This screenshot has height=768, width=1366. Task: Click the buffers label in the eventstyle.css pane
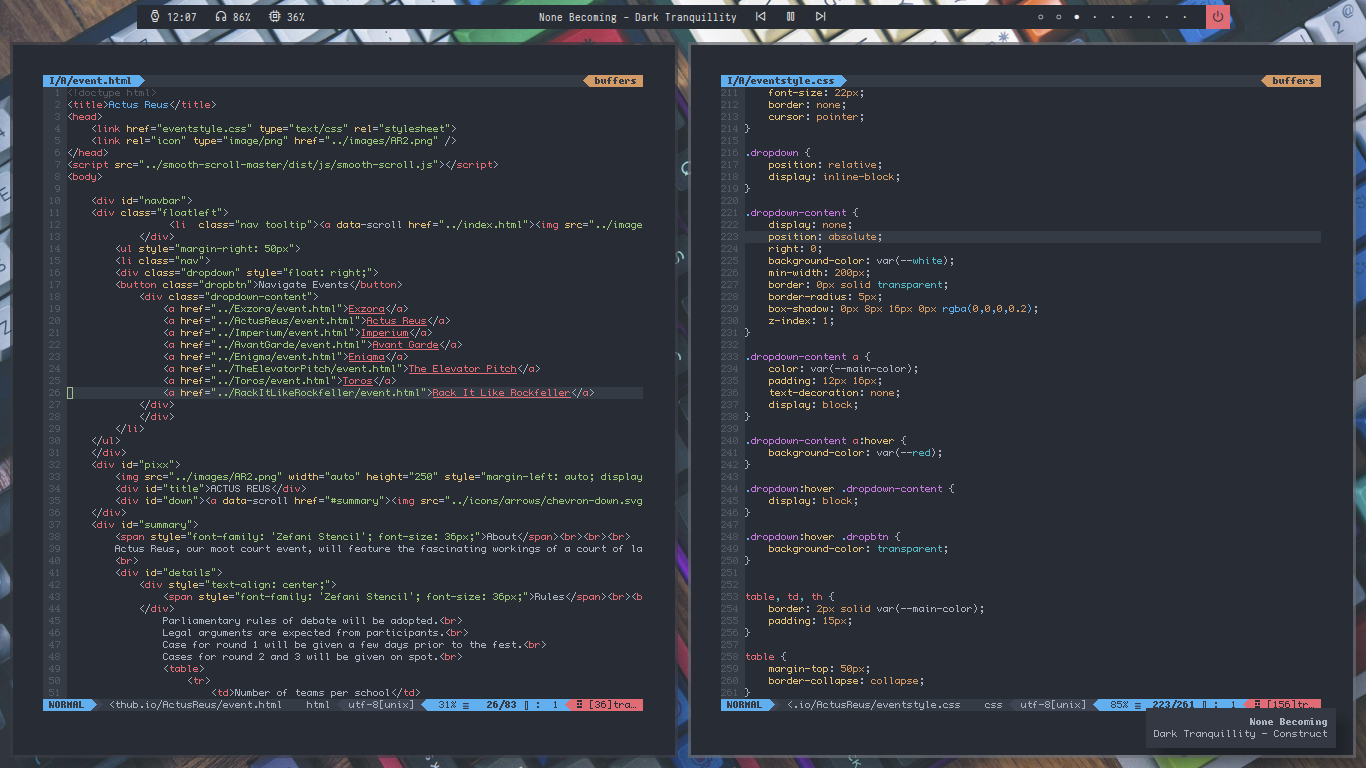tap(1293, 81)
